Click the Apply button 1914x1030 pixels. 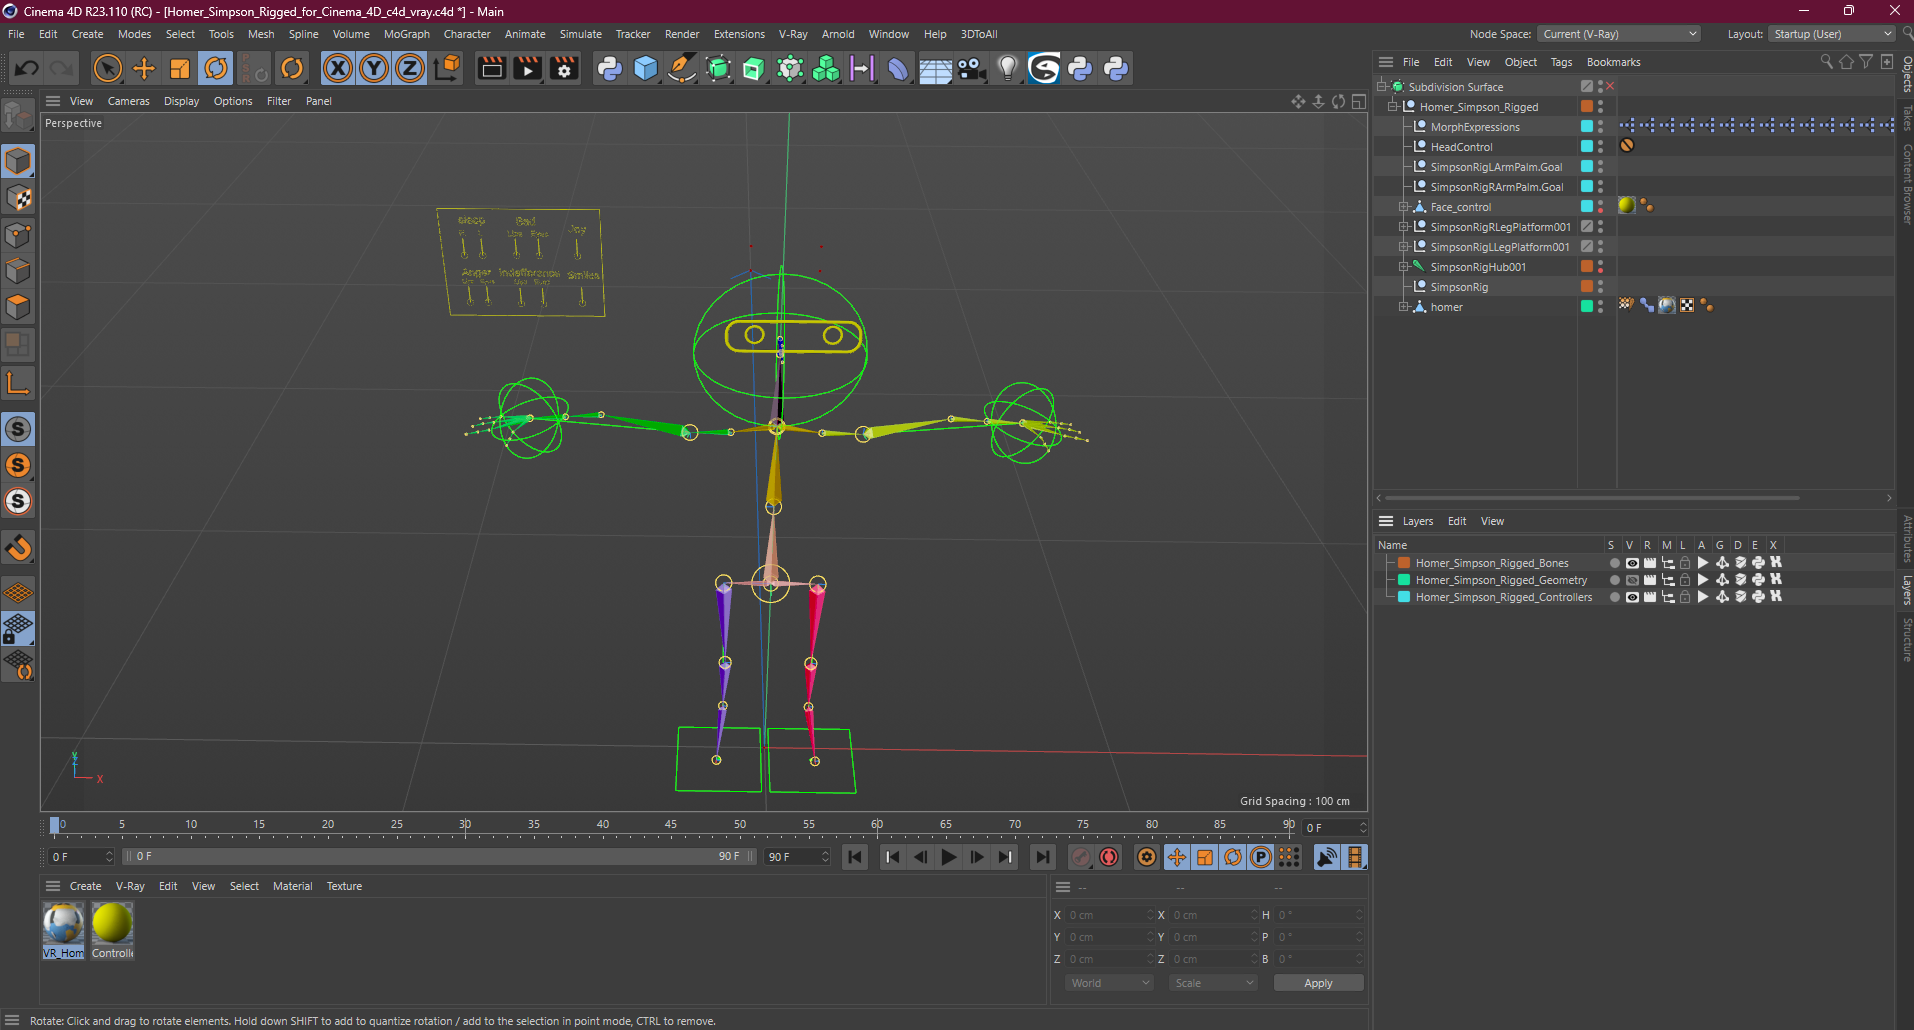(x=1318, y=983)
